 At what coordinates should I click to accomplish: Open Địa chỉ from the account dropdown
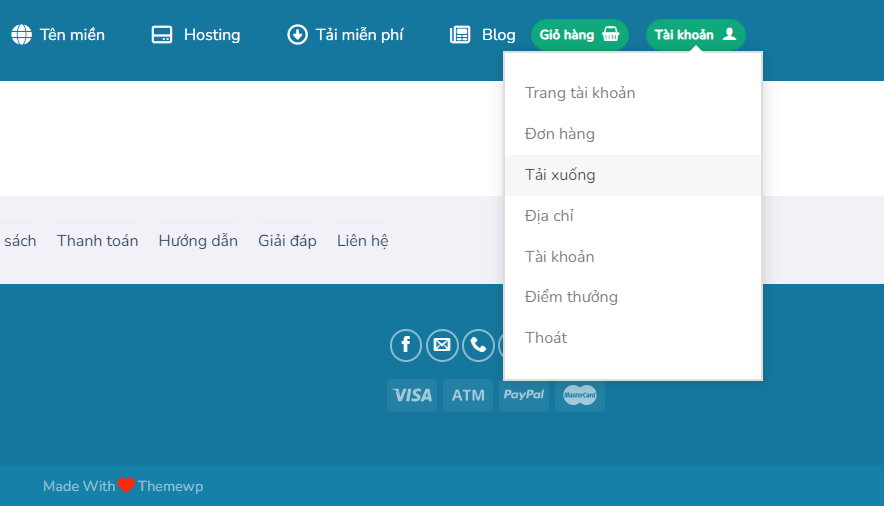pos(549,216)
